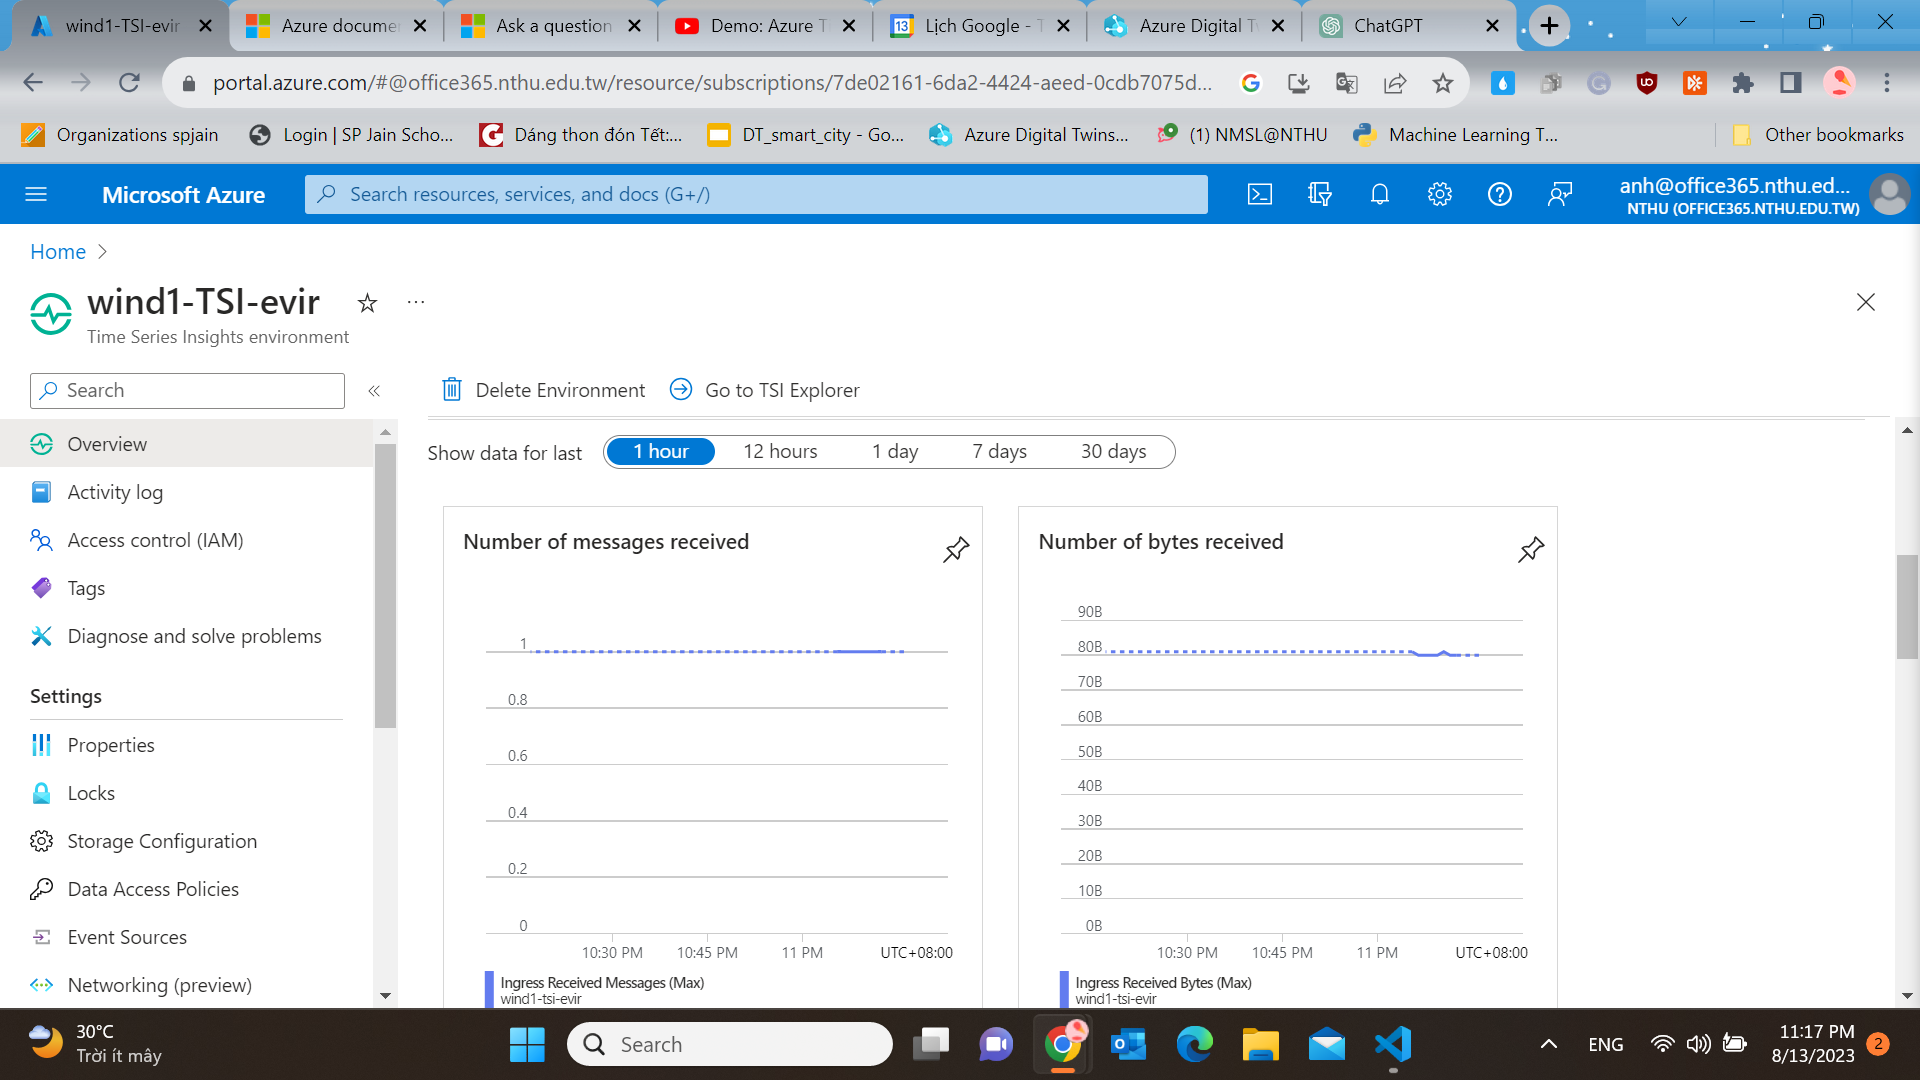Collapse the resource menu sidebar
The height and width of the screenshot is (1080, 1920).
pyautogui.click(x=374, y=391)
